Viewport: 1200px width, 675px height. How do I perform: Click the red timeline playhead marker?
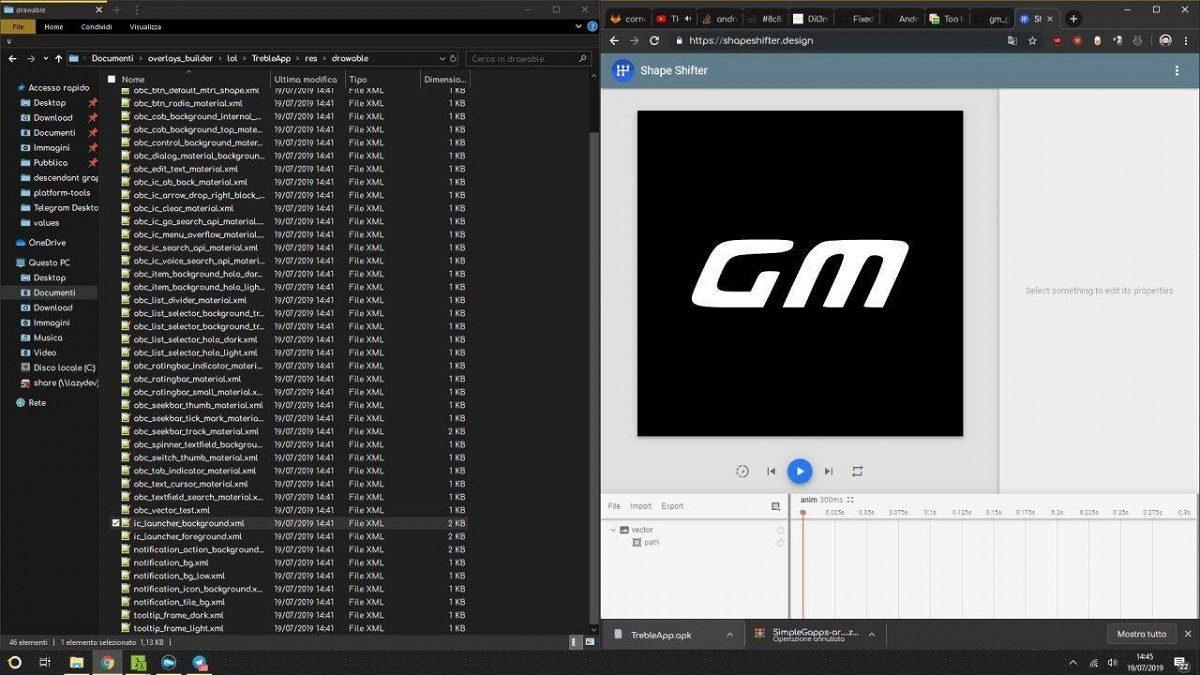[x=802, y=513]
